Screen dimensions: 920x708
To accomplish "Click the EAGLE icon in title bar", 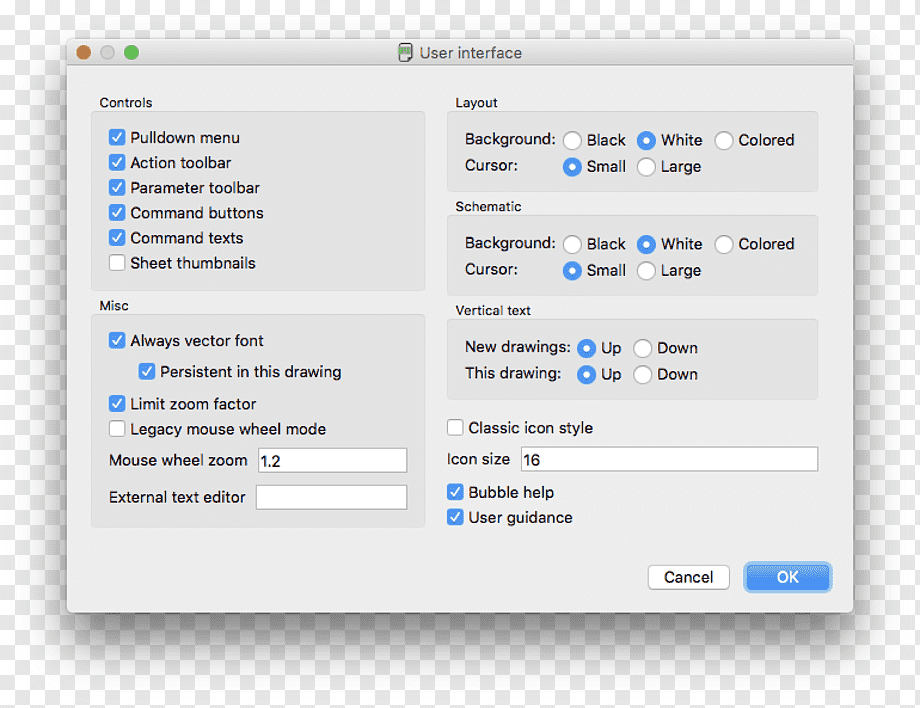I will pos(405,53).
